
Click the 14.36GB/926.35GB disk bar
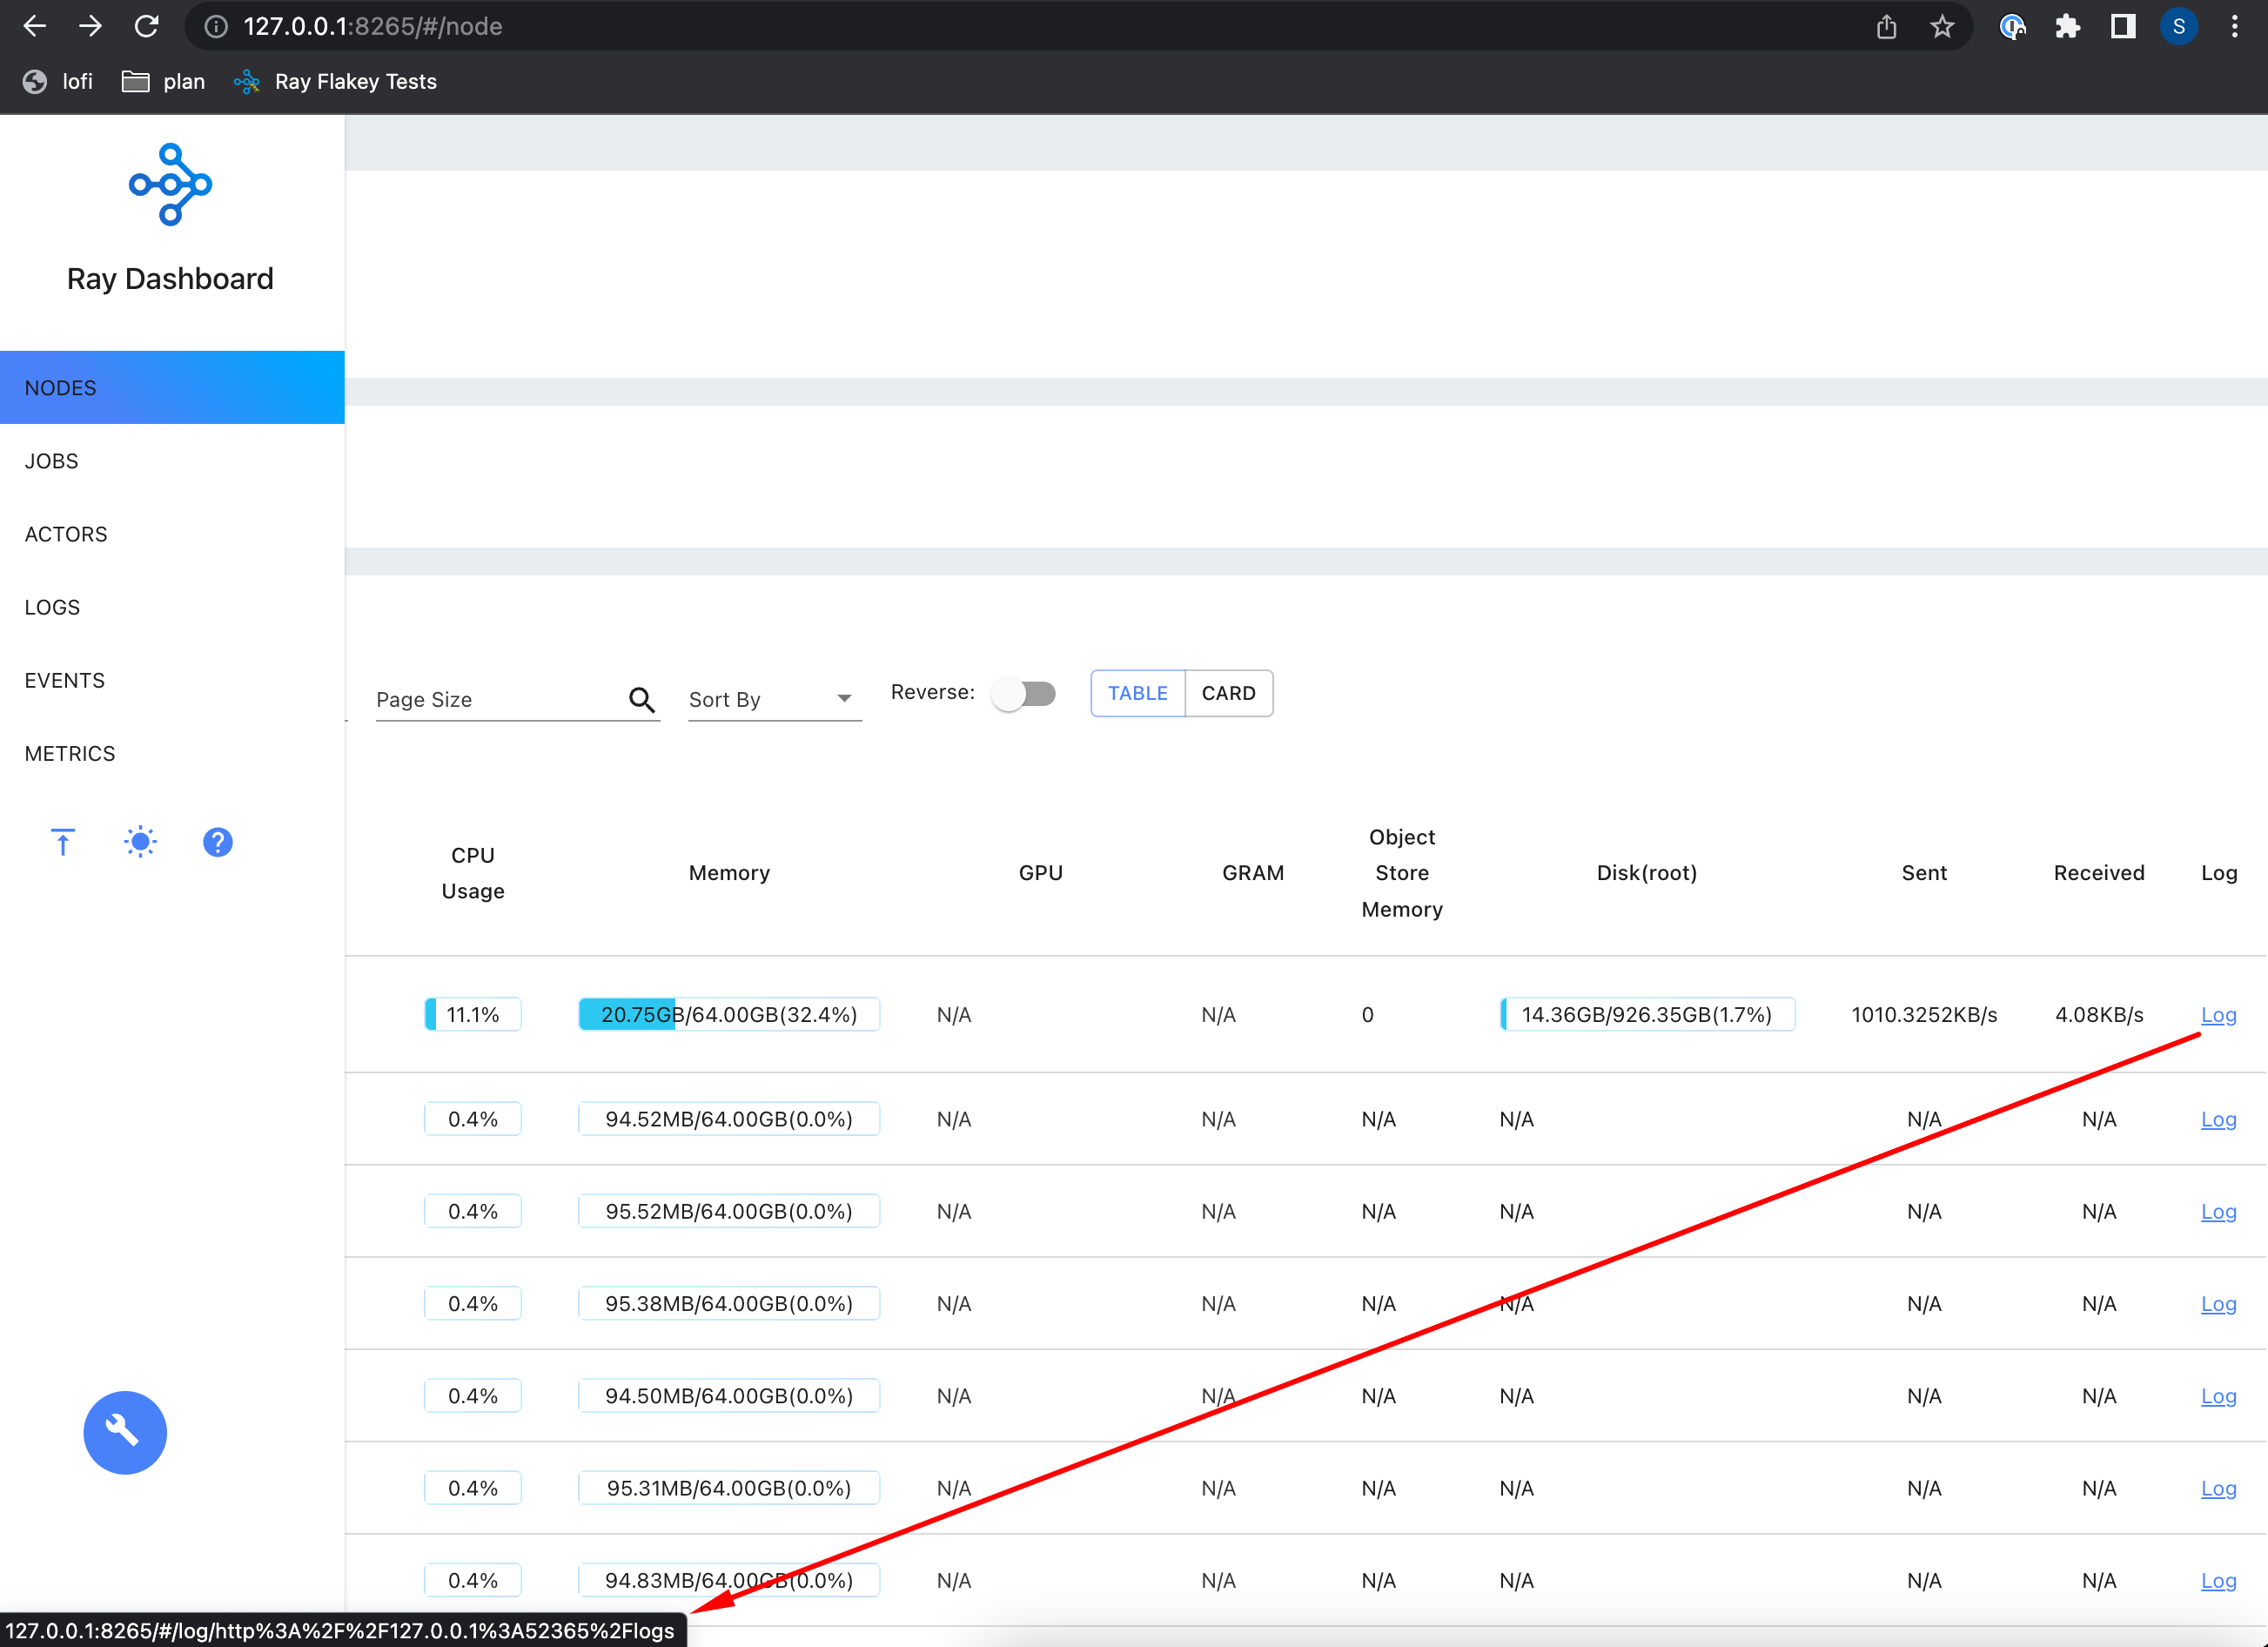point(1647,1014)
